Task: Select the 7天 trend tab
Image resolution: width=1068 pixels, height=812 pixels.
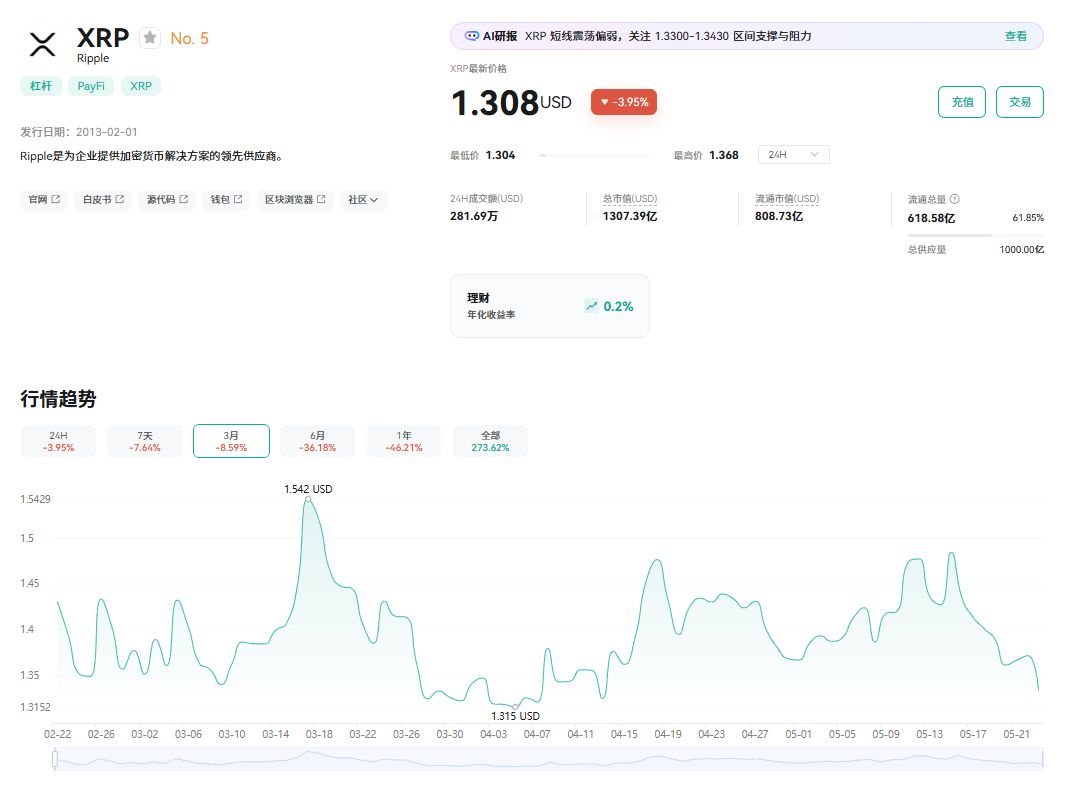Action: point(144,441)
